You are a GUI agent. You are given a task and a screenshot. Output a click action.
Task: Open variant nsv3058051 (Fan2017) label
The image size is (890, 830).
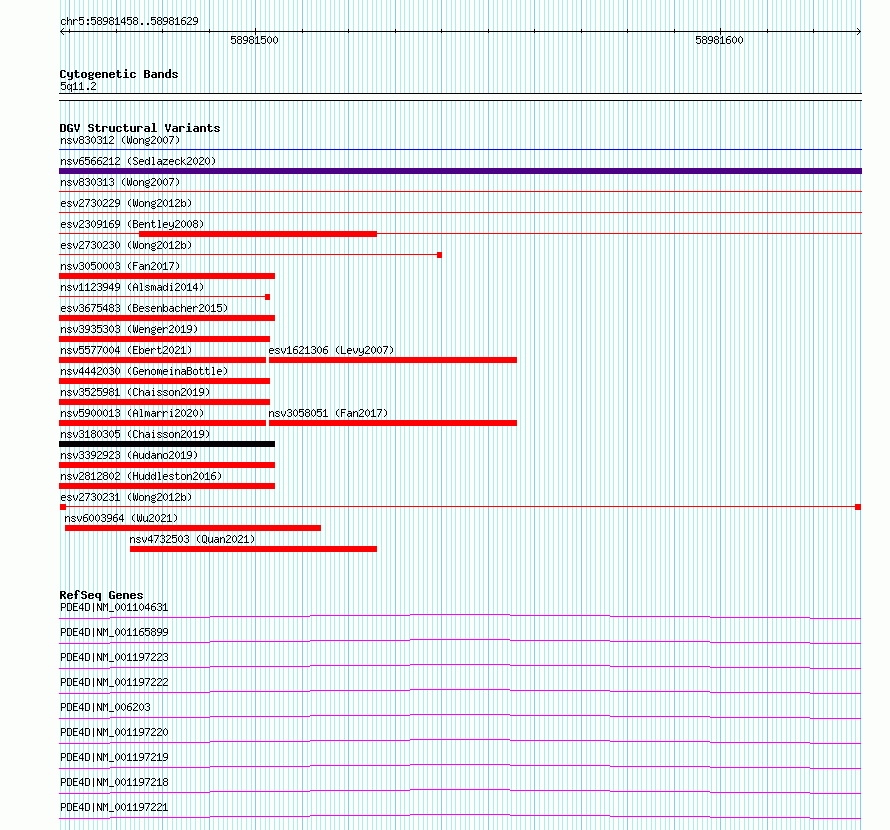(328, 413)
